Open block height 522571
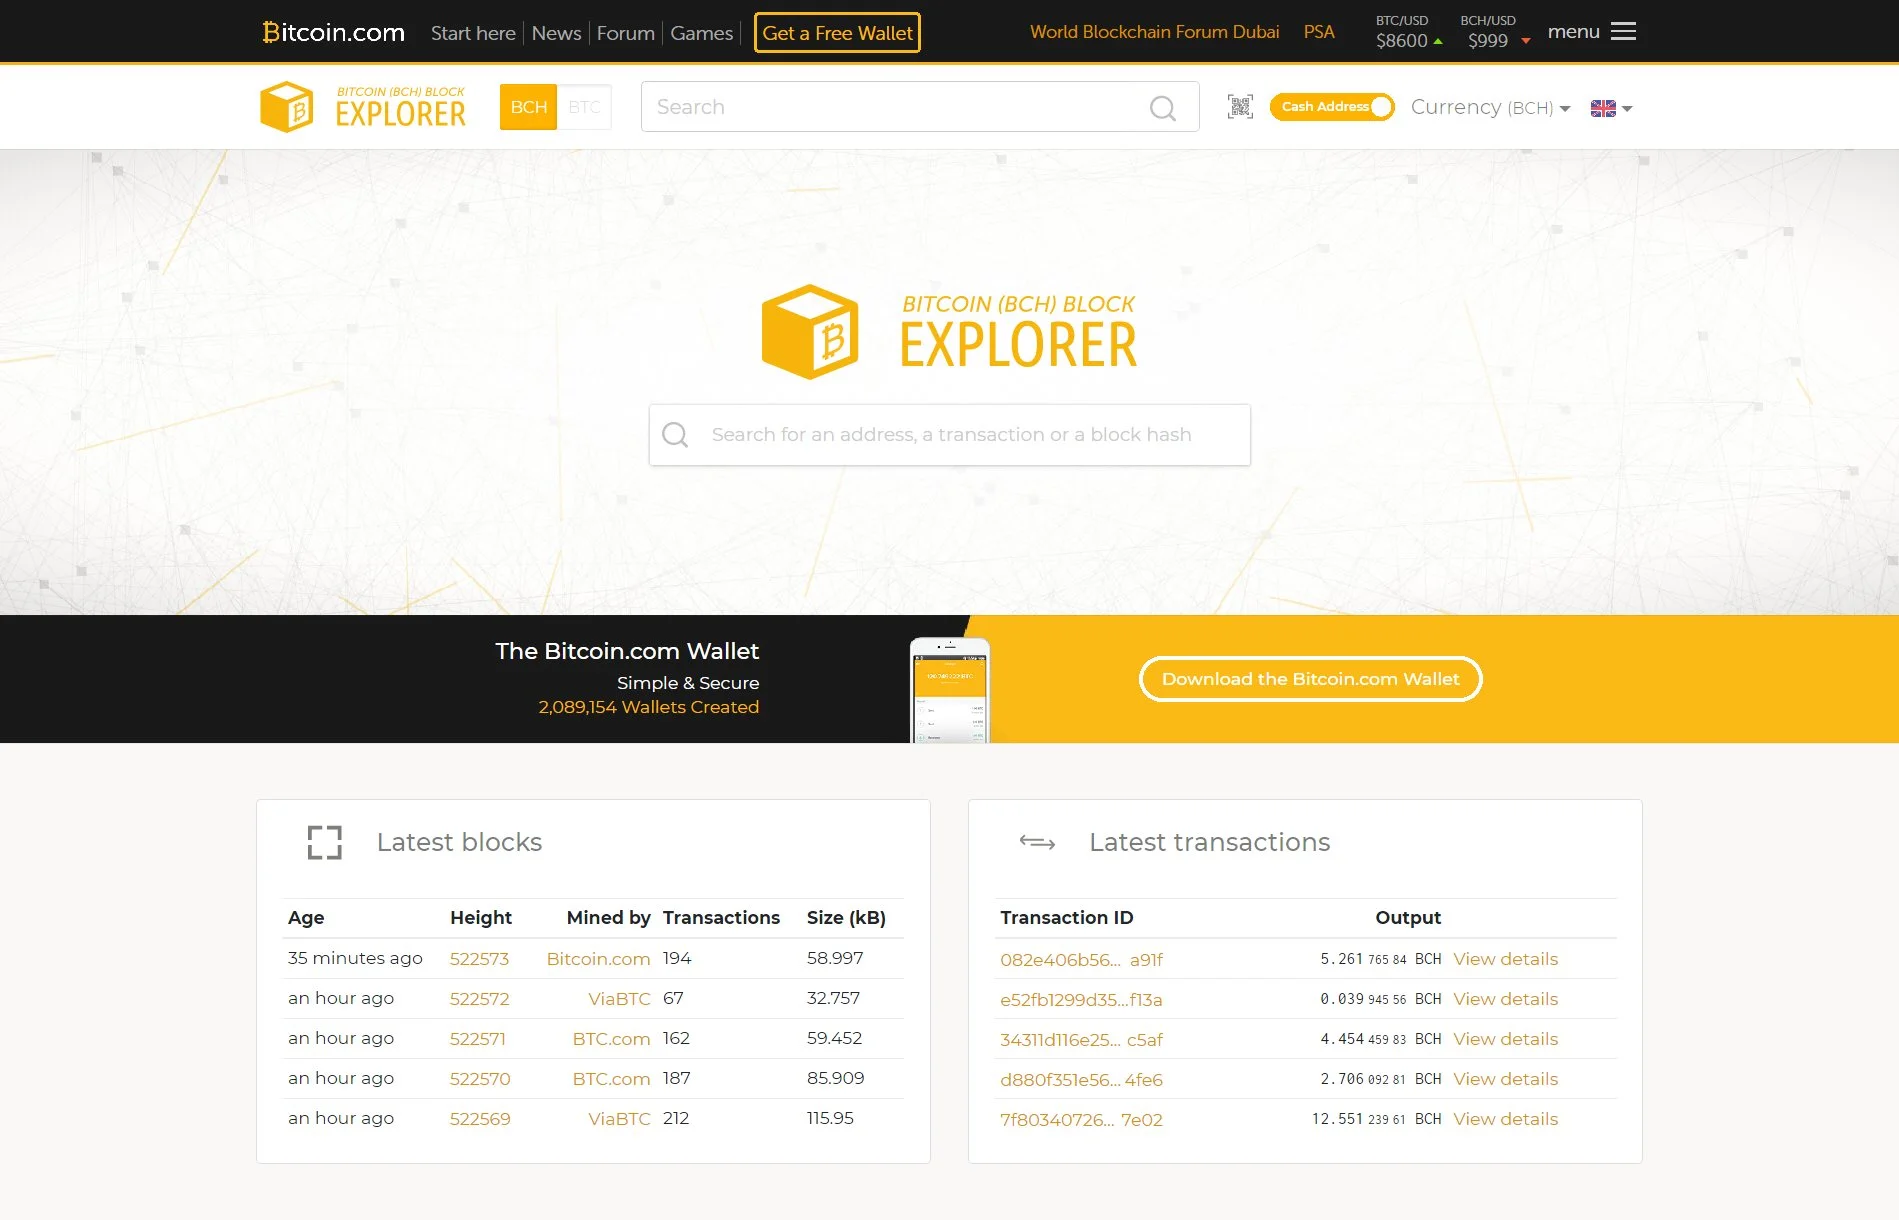The height and width of the screenshot is (1220, 1899). (x=477, y=1039)
